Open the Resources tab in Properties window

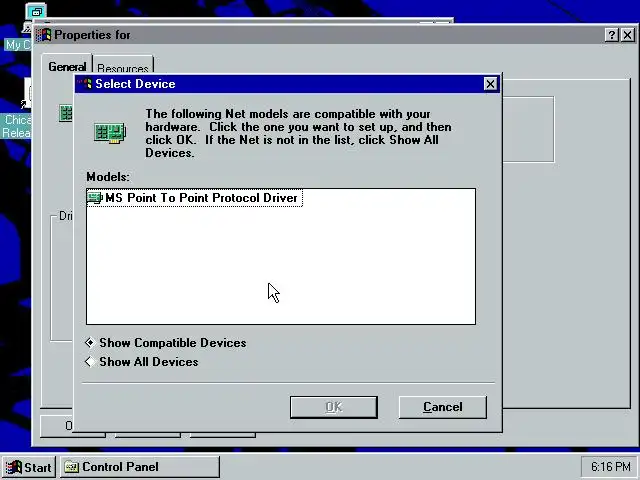click(x=123, y=67)
